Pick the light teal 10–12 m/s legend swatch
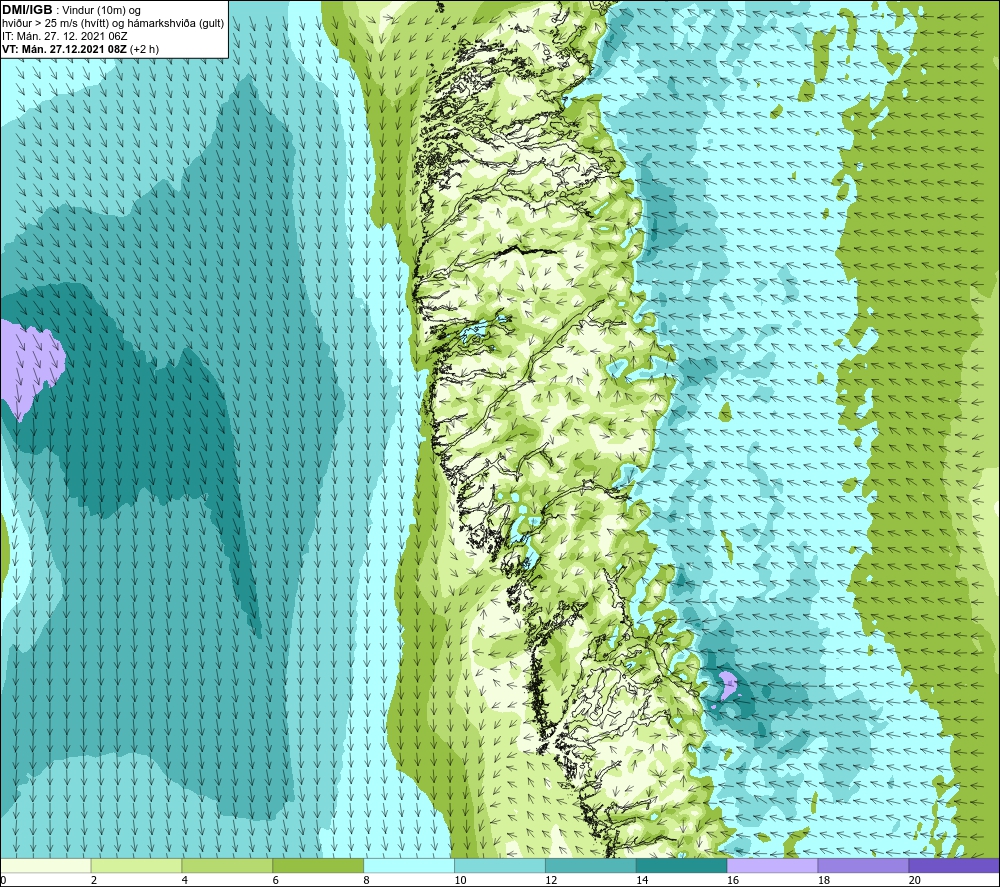Image resolution: width=1000 pixels, height=887 pixels. click(500, 865)
